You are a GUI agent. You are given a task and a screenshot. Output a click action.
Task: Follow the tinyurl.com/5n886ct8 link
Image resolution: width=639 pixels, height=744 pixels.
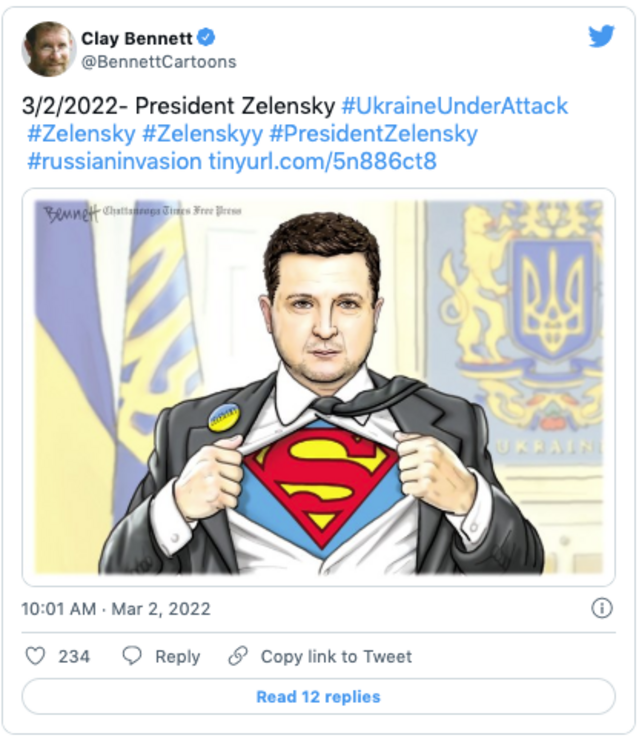coord(322,161)
